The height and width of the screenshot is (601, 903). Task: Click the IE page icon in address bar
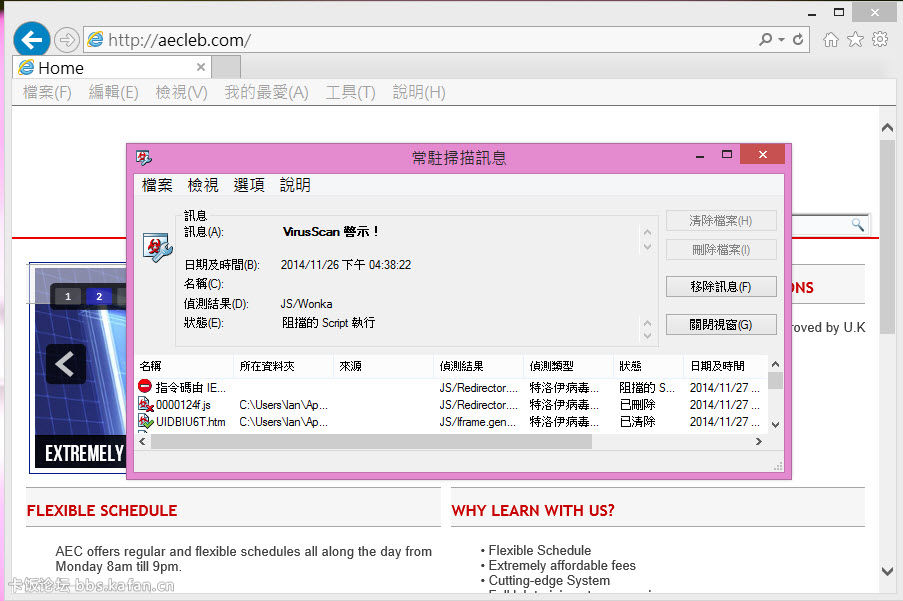(x=95, y=39)
